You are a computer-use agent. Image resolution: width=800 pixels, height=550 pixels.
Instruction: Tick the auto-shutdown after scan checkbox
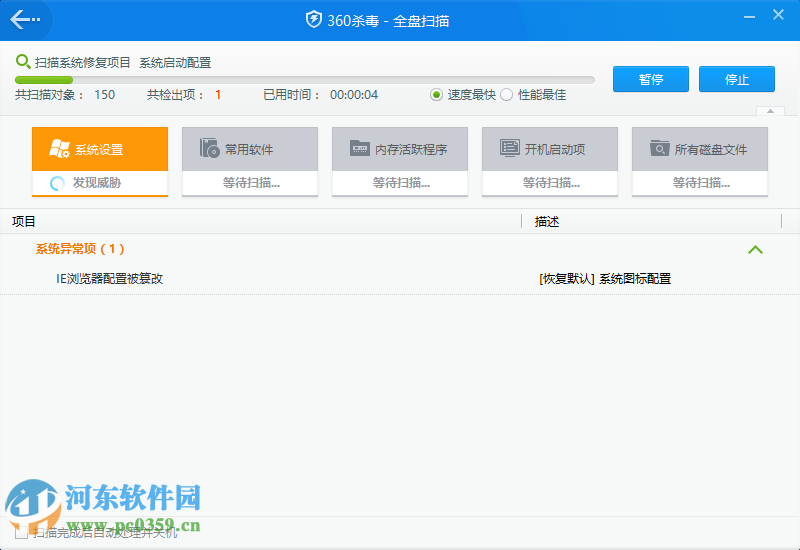(x=21, y=533)
